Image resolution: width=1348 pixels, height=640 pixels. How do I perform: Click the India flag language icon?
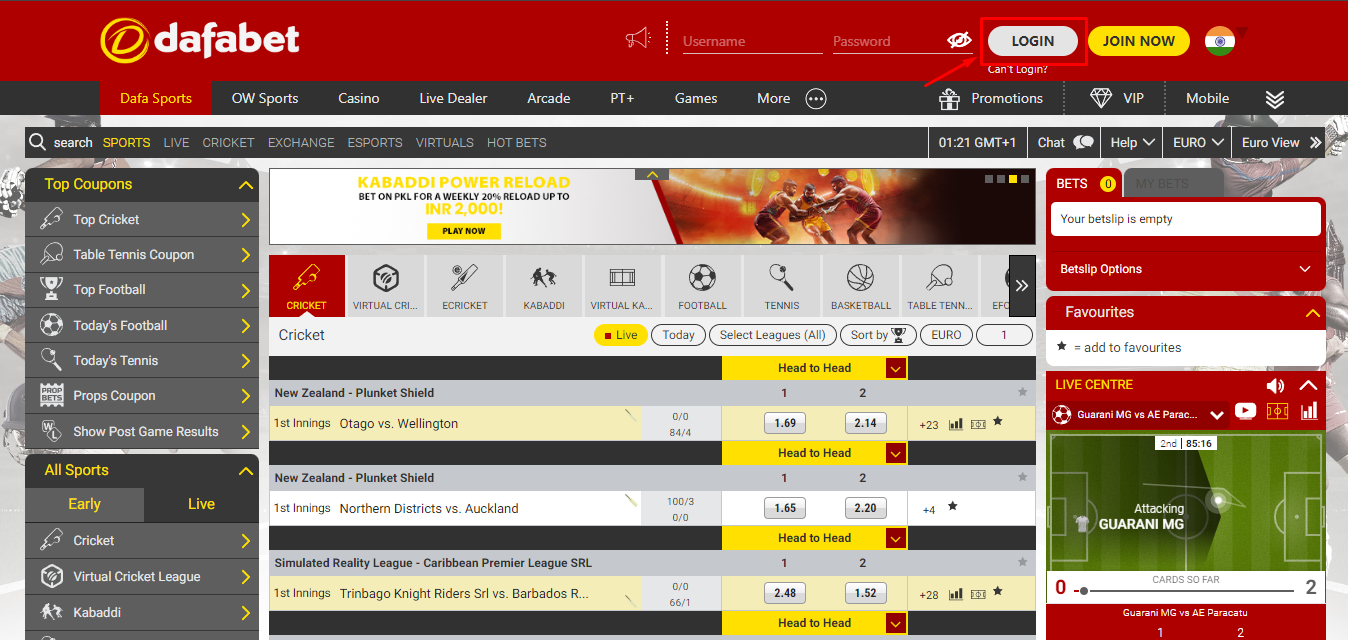click(x=1220, y=41)
